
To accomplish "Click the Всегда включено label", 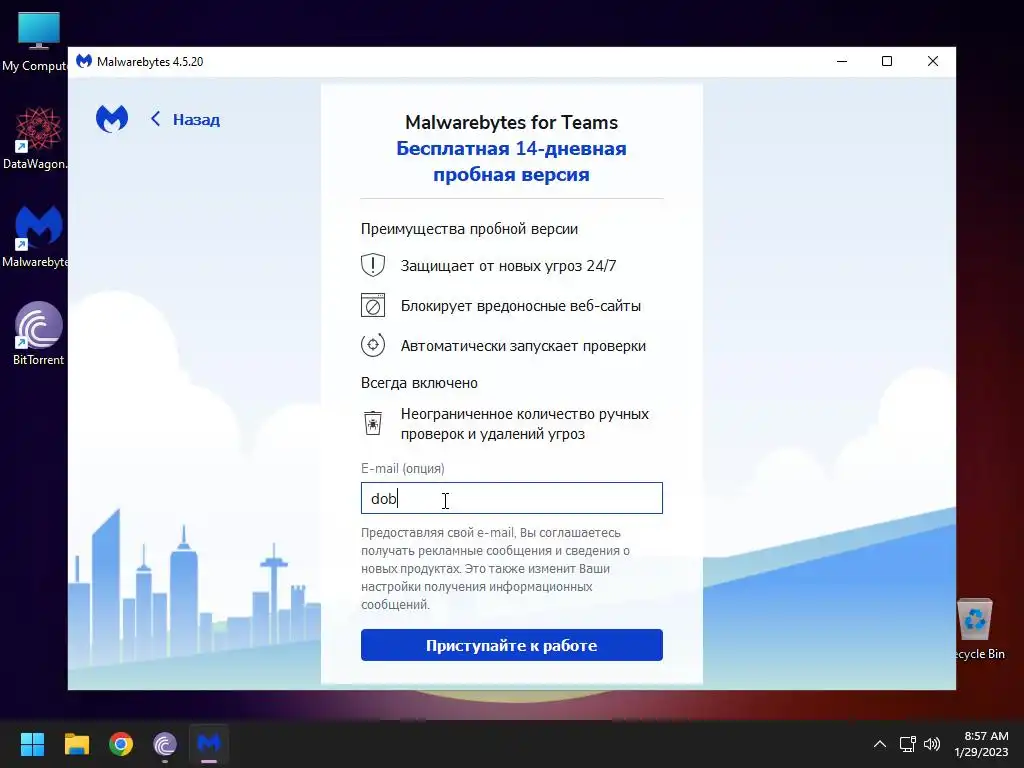I will click(x=419, y=383).
